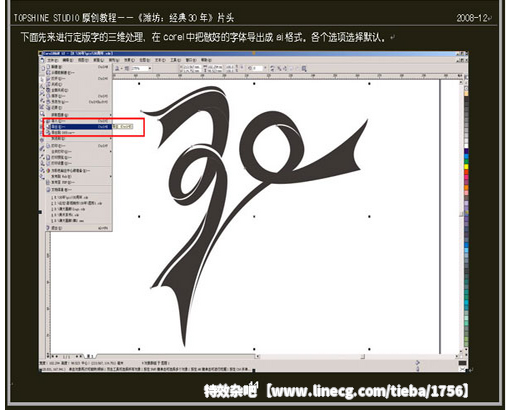Viewport: 506px width, 410px height.
Task: Open the 效果 (Effects) menu in menu bar
Action: click(129, 60)
